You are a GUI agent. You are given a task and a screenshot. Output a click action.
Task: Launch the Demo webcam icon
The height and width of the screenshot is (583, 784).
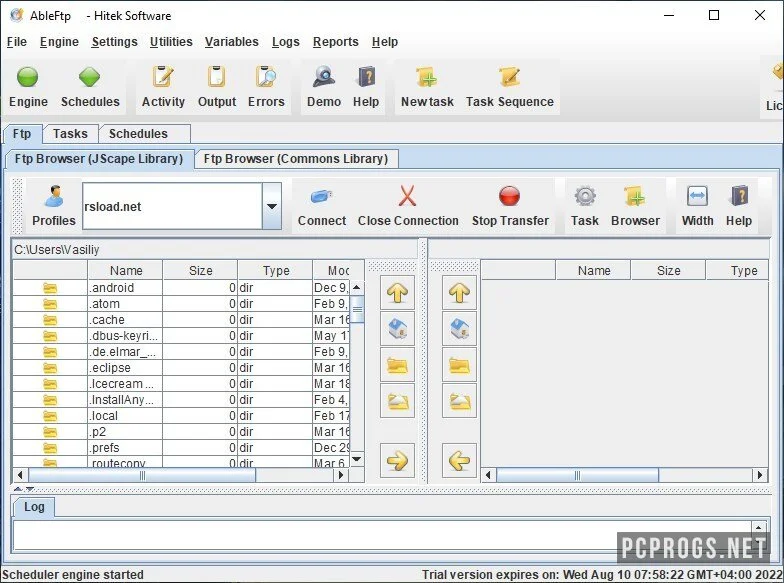[x=324, y=78]
